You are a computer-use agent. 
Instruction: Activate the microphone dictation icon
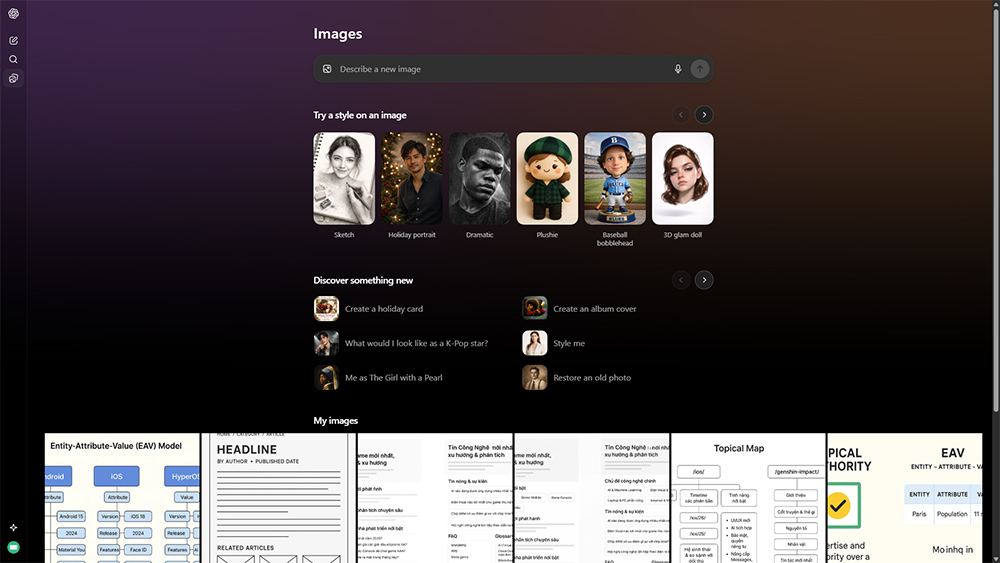tap(678, 69)
